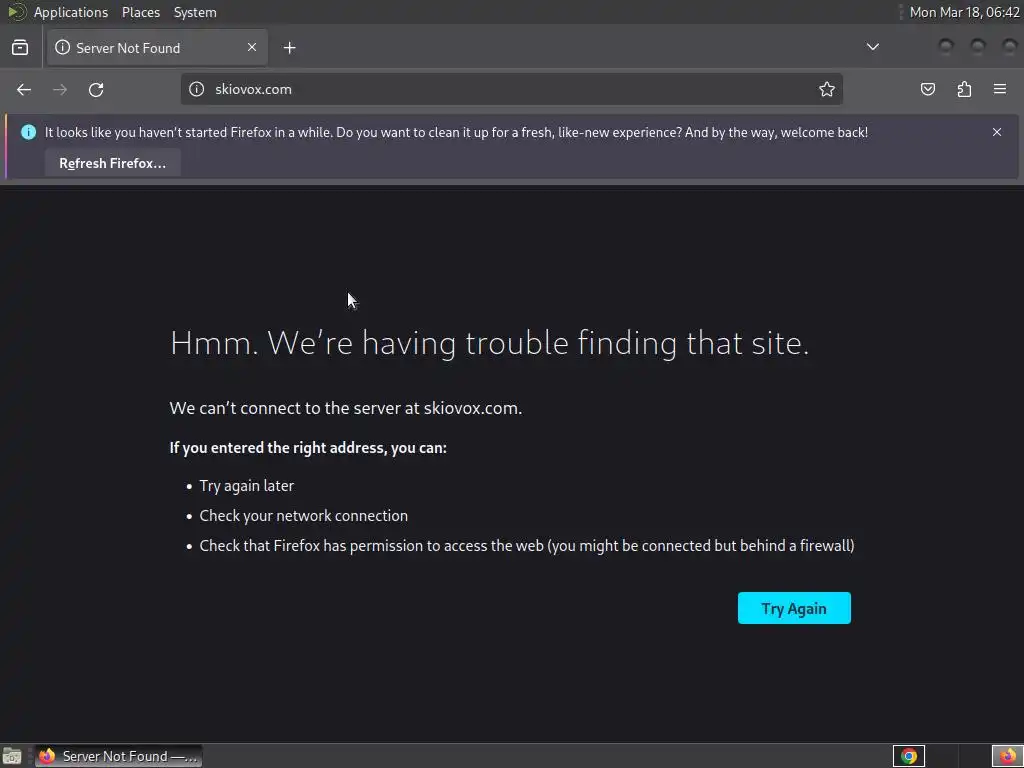Open the Pocket save icon

928,89
